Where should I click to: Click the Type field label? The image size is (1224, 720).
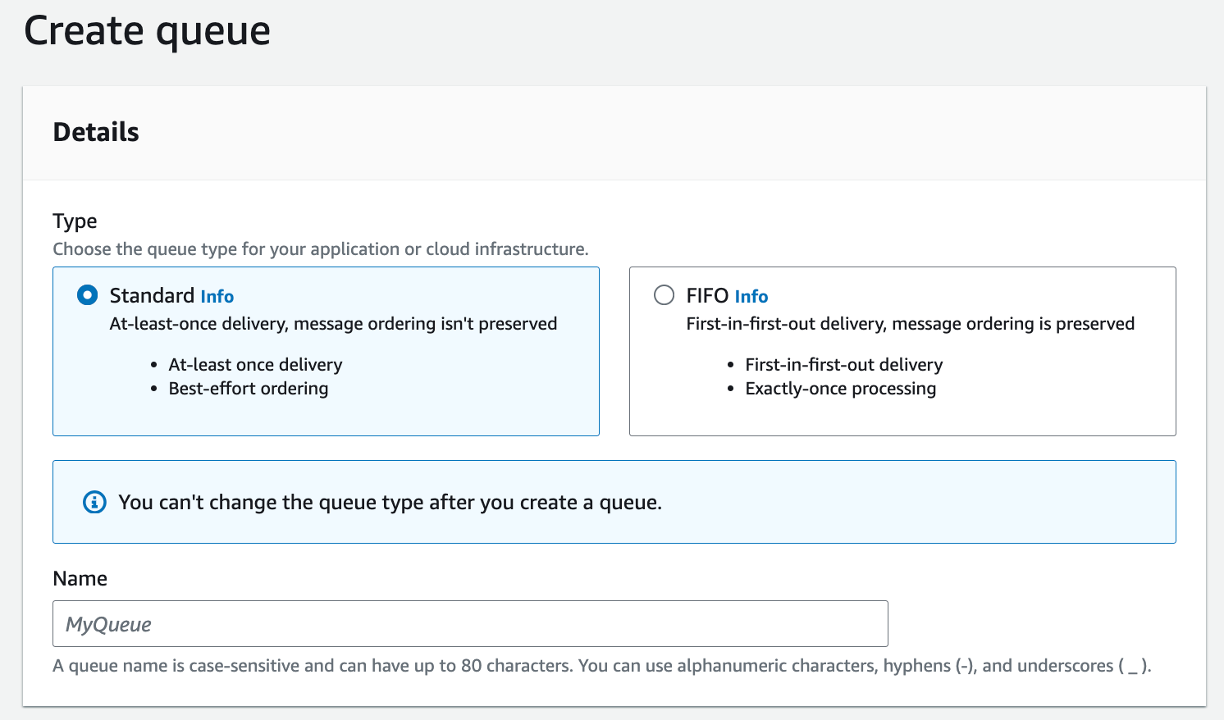click(75, 221)
